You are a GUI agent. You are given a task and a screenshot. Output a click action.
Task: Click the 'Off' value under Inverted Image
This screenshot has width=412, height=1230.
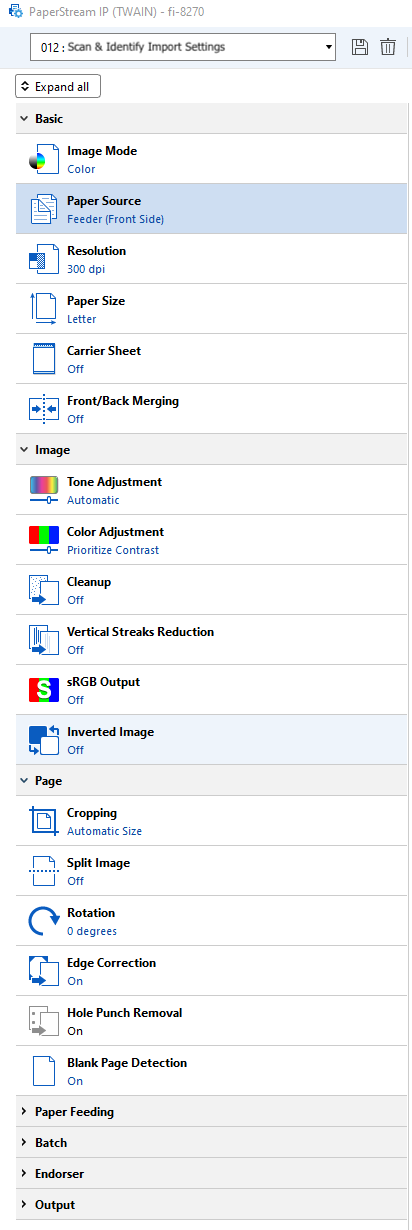(x=75, y=750)
